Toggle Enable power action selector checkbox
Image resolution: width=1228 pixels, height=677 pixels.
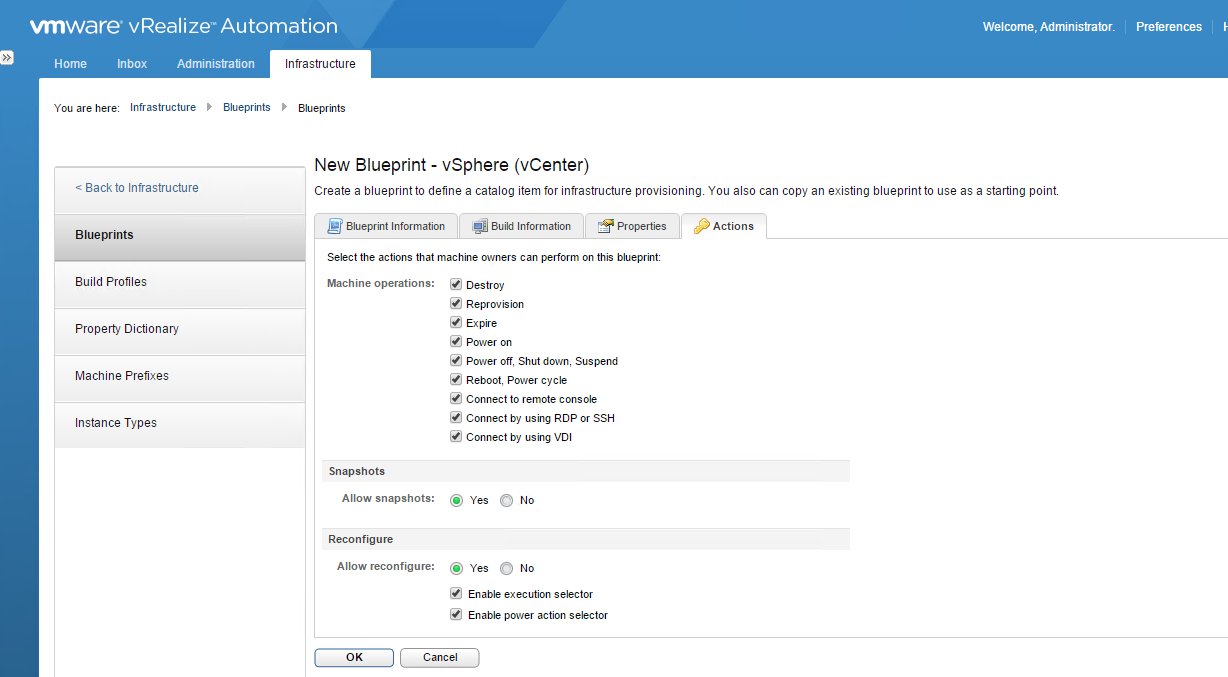click(x=456, y=615)
